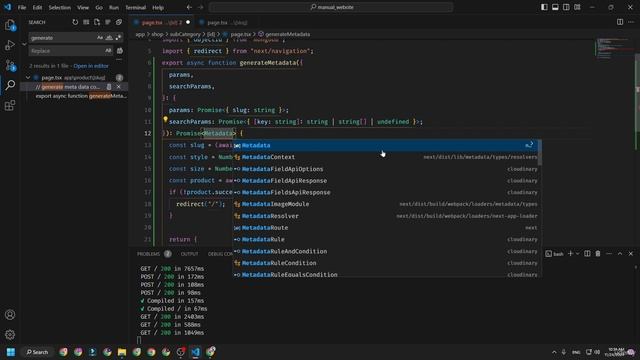The image size is (640, 360).
Task: Open the View menu
Action: pyautogui.click(x=83, y=7)
